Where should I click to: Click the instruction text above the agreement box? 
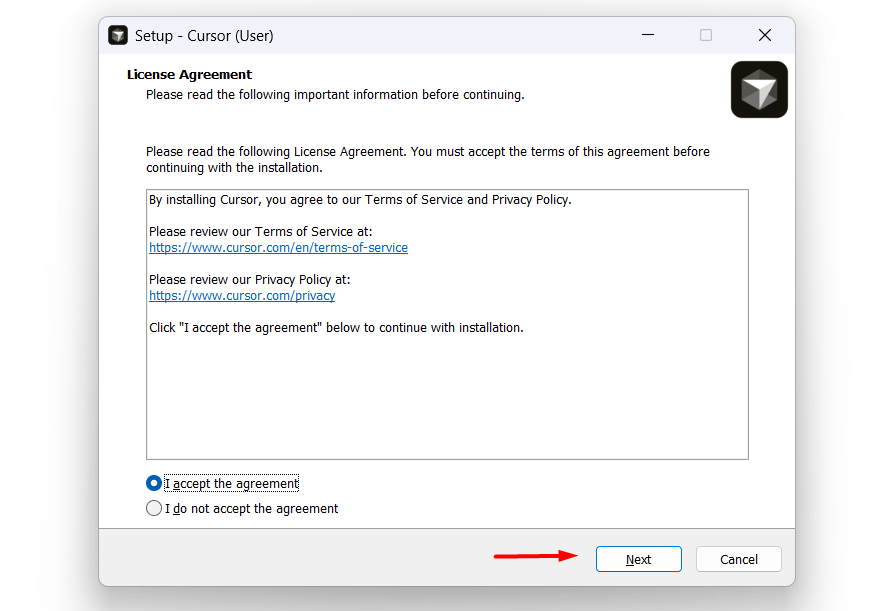coord(428,159)
